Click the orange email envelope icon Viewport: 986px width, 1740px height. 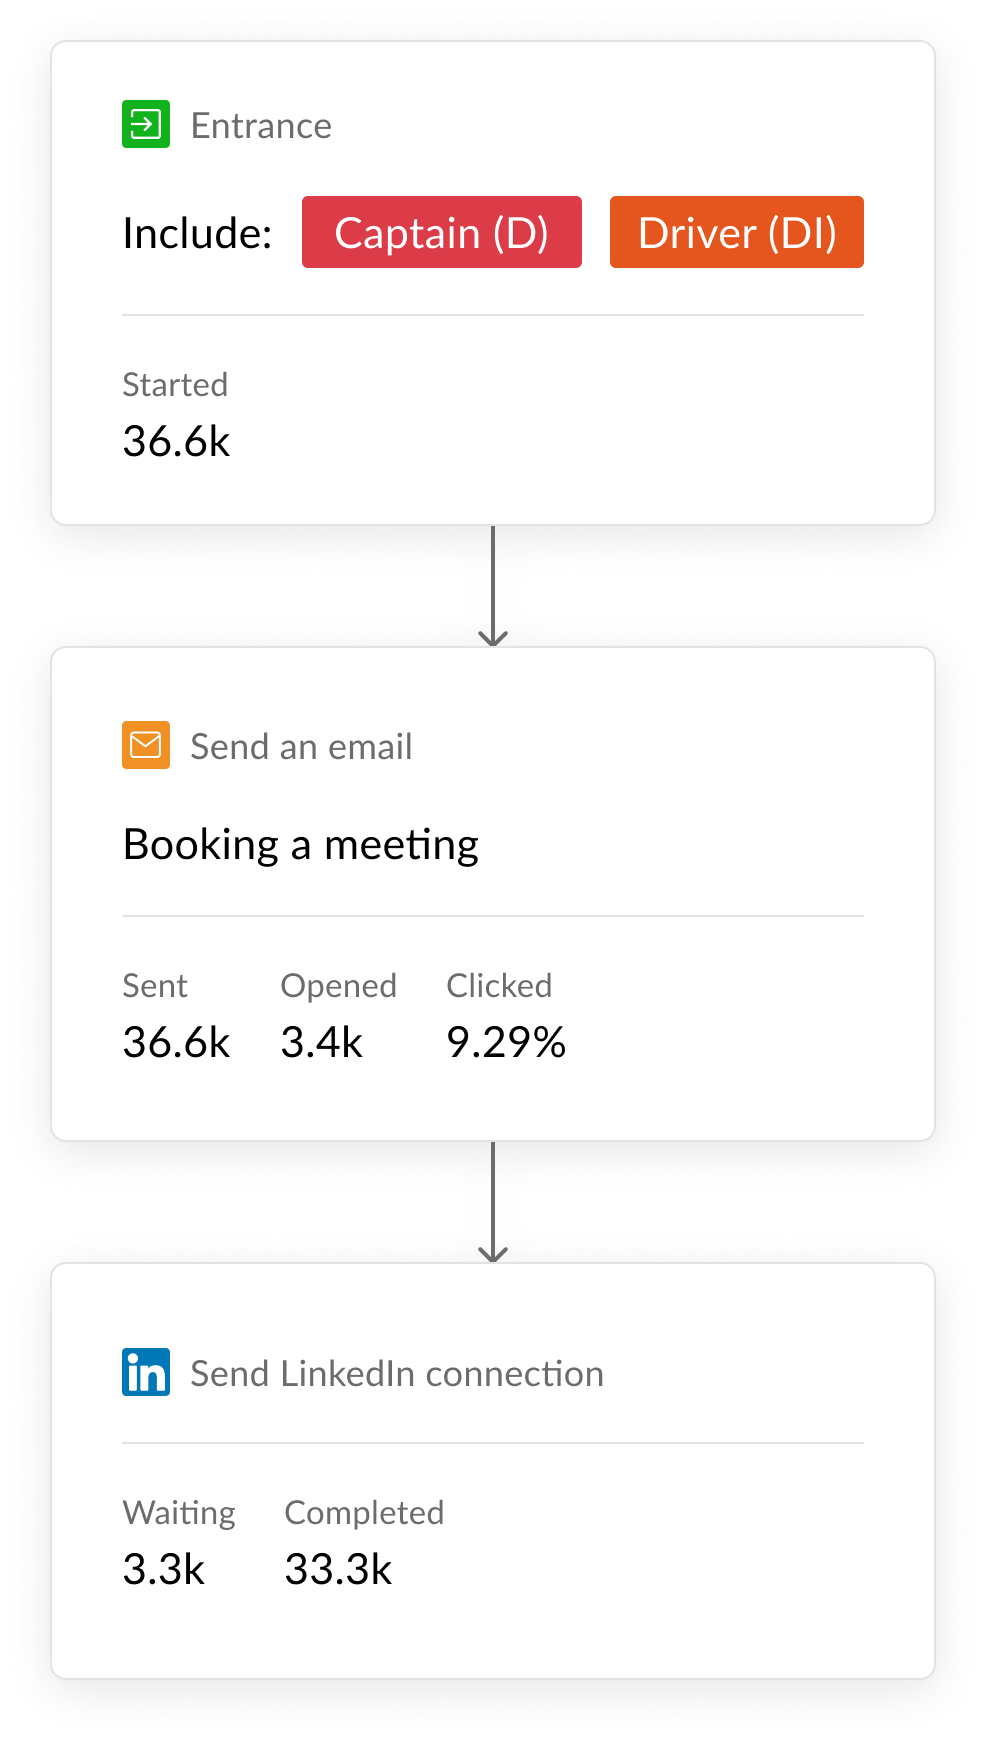pos(146,746)
